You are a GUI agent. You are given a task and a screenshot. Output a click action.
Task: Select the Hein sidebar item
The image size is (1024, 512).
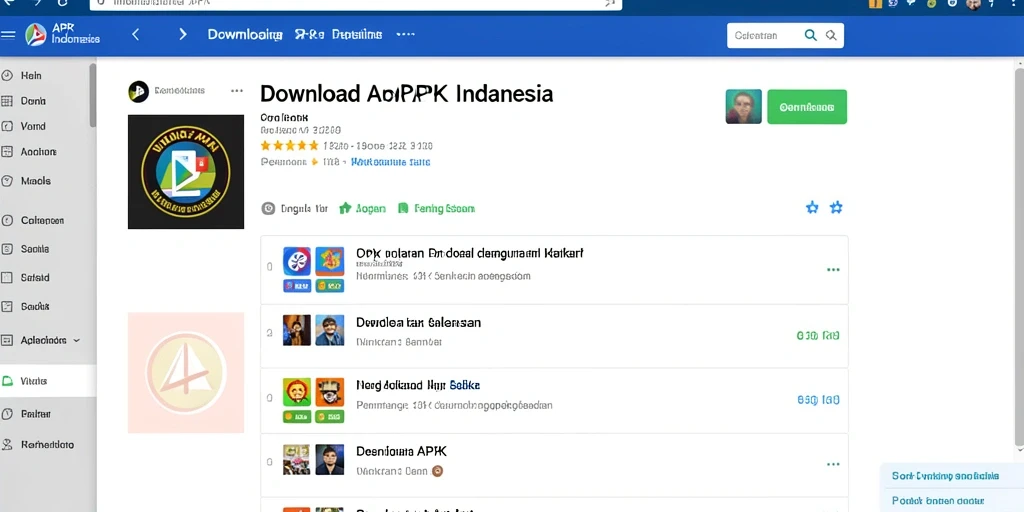coord(31,76)
